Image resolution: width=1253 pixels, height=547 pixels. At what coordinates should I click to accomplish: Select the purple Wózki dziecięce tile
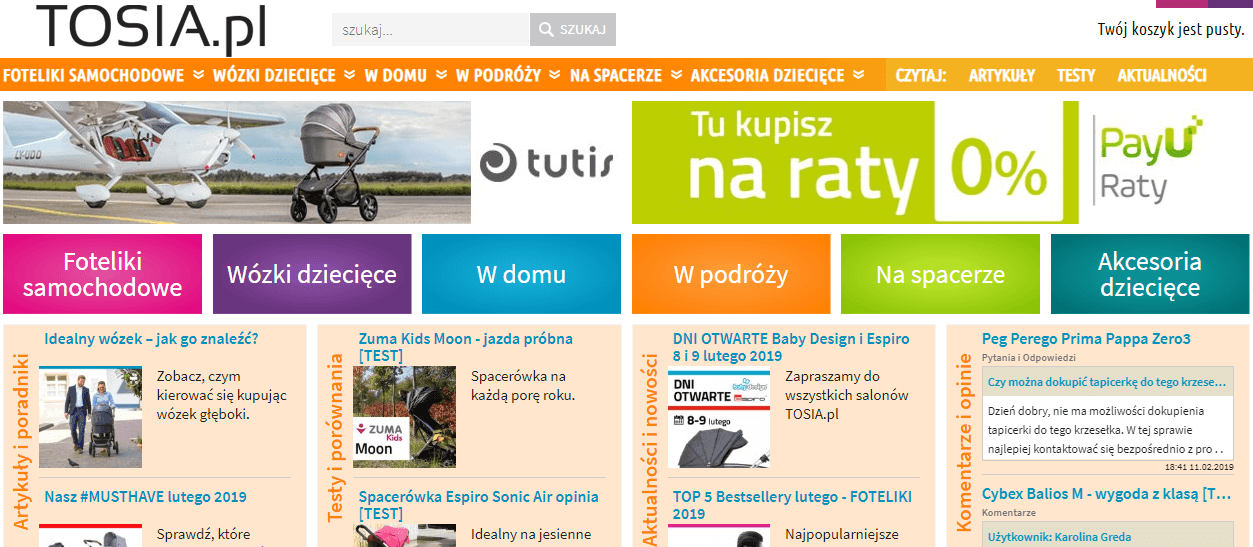pos(311,274)
